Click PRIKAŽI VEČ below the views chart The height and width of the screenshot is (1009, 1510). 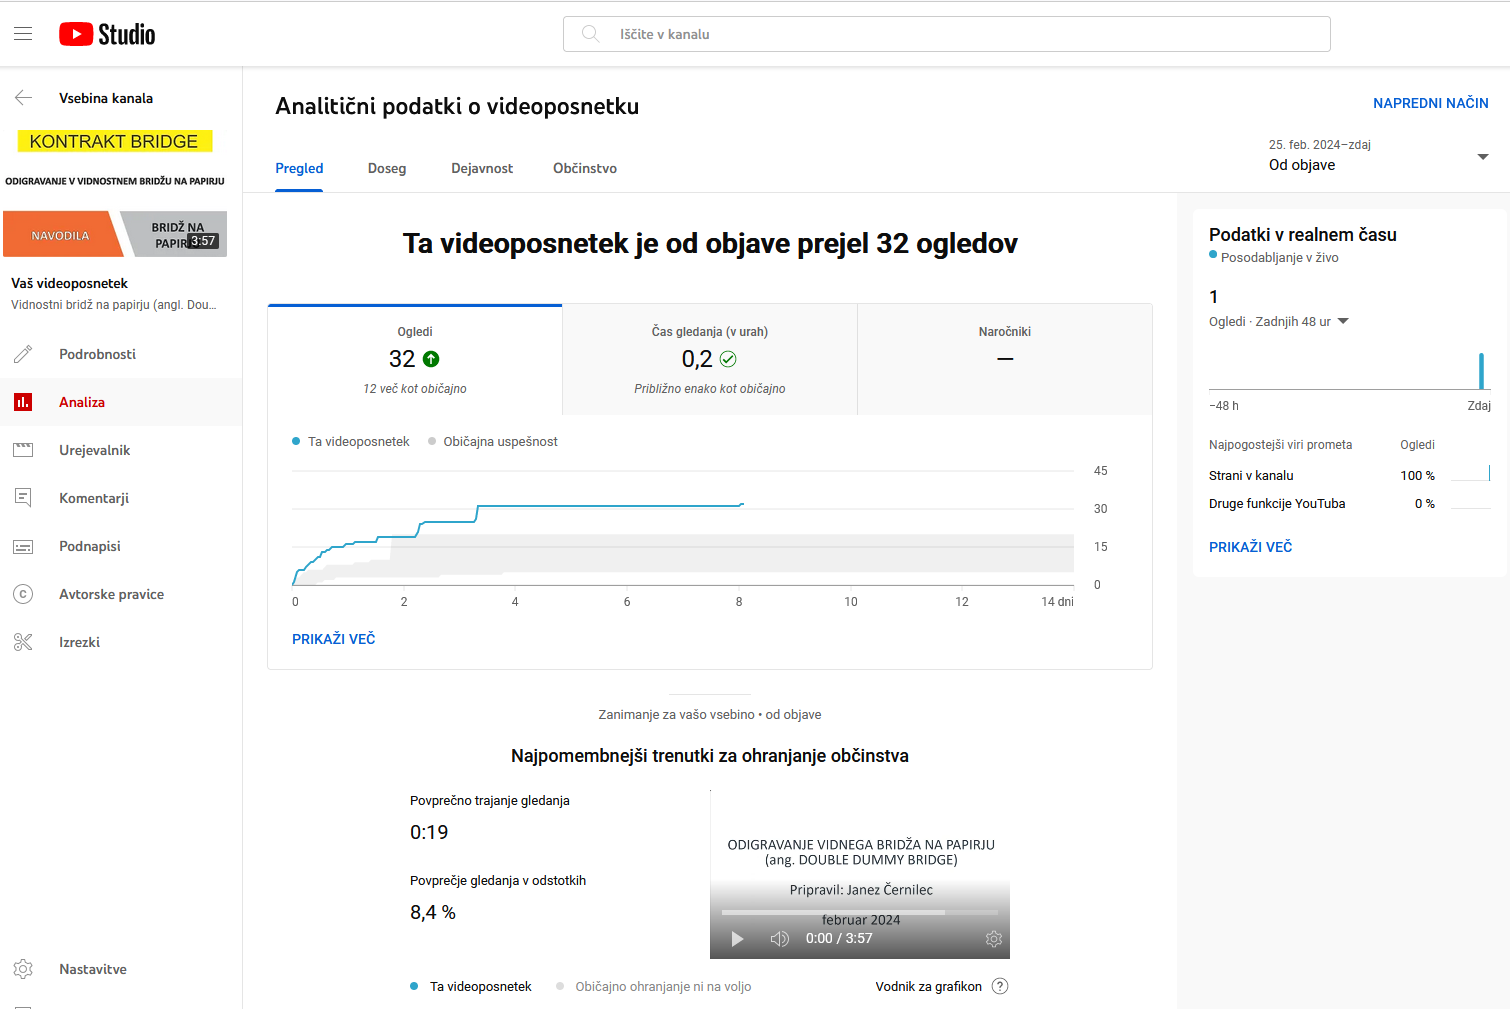(x=333, y=639)
